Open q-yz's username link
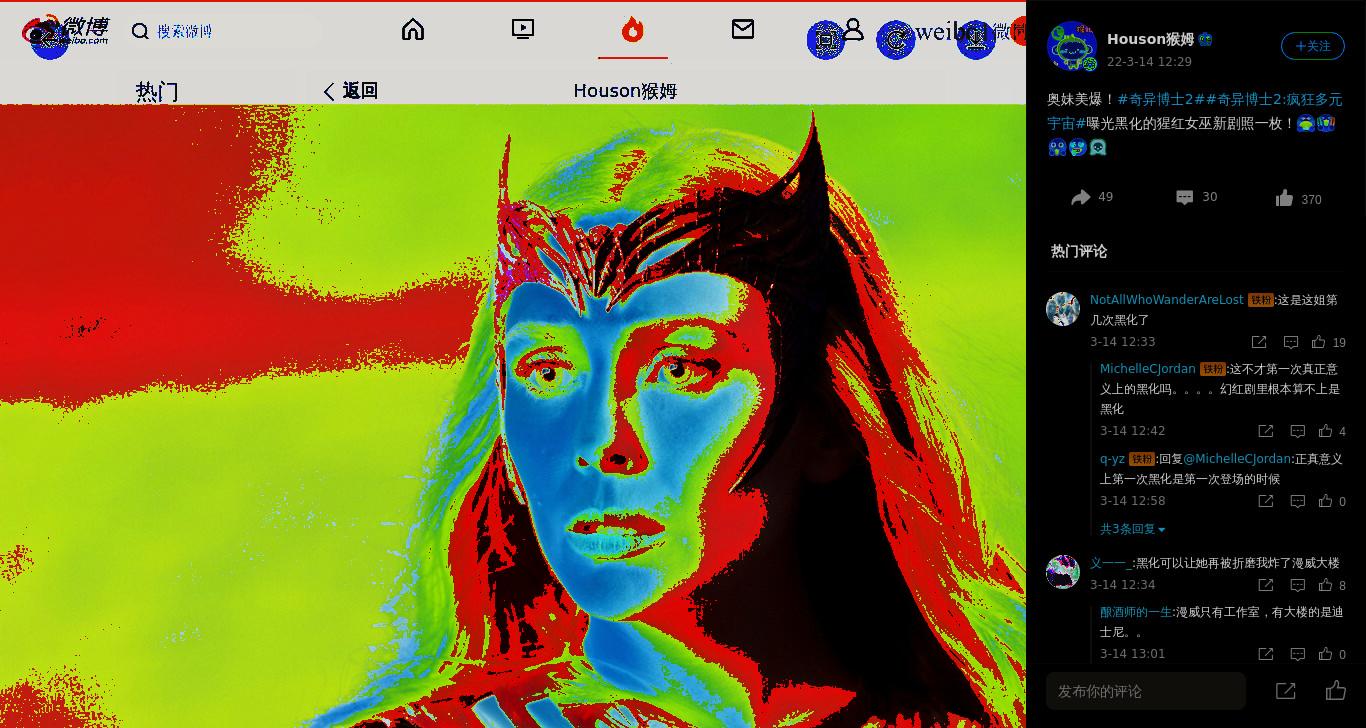 coord(1112,459)
